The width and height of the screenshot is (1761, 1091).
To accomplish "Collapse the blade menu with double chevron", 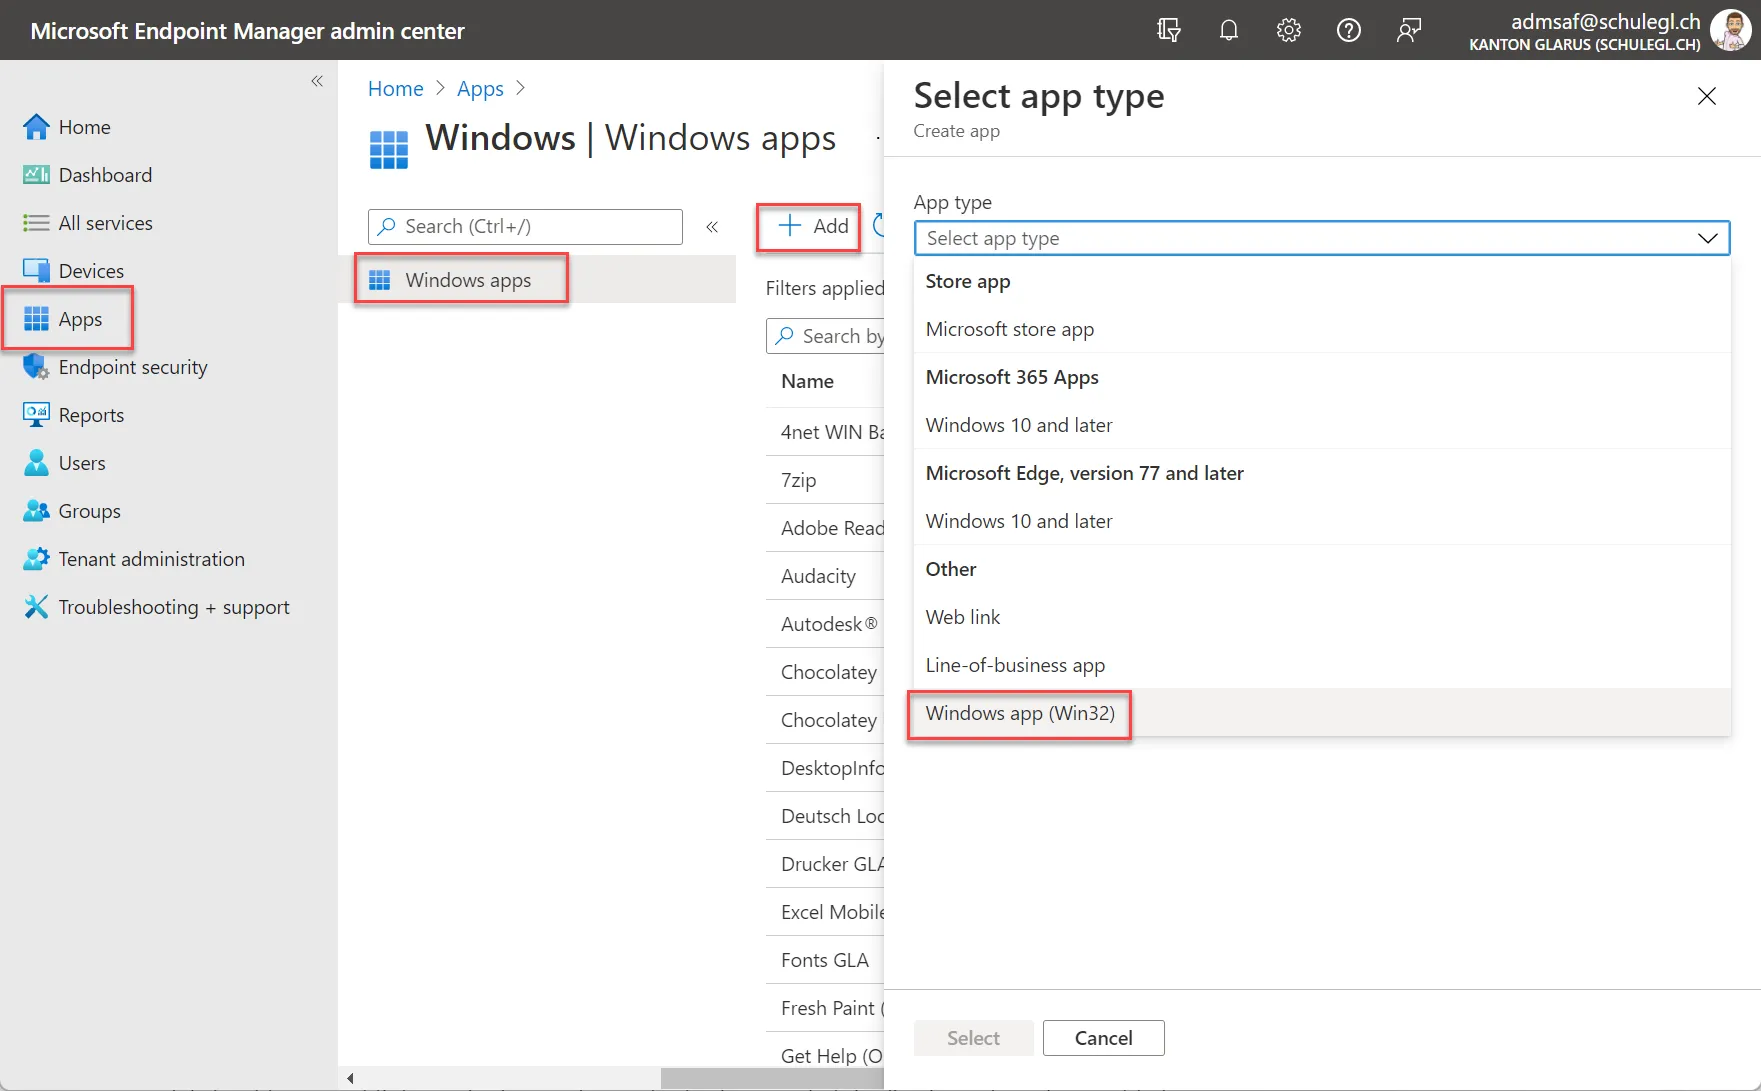I will pos(712,227).
